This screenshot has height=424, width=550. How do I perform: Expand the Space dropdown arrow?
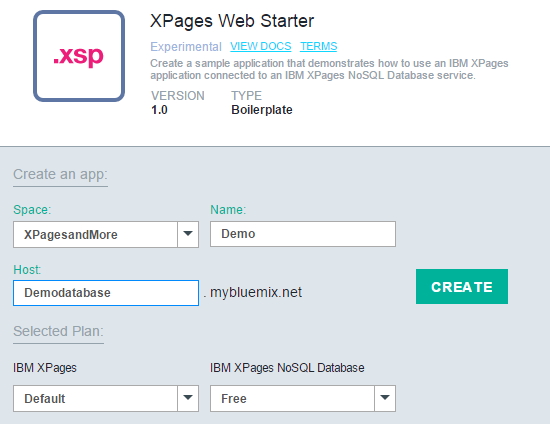pos(188,234)
